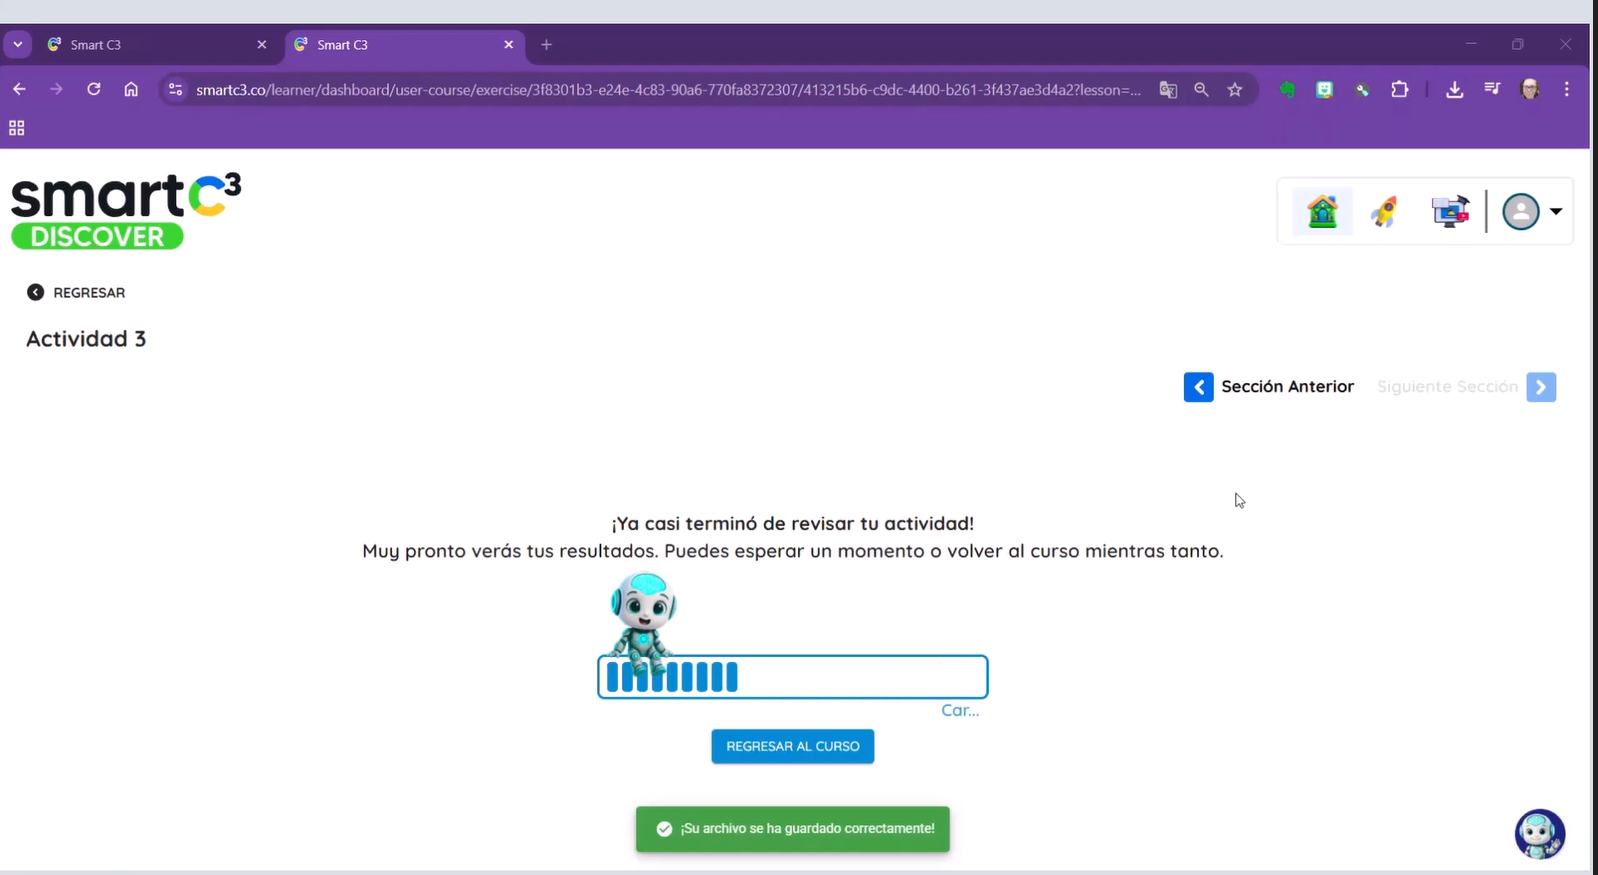This screenshot has width=1598, height=875.
Task: Open the browser extensions puzzle icon
Action: tap(1399, 89)
